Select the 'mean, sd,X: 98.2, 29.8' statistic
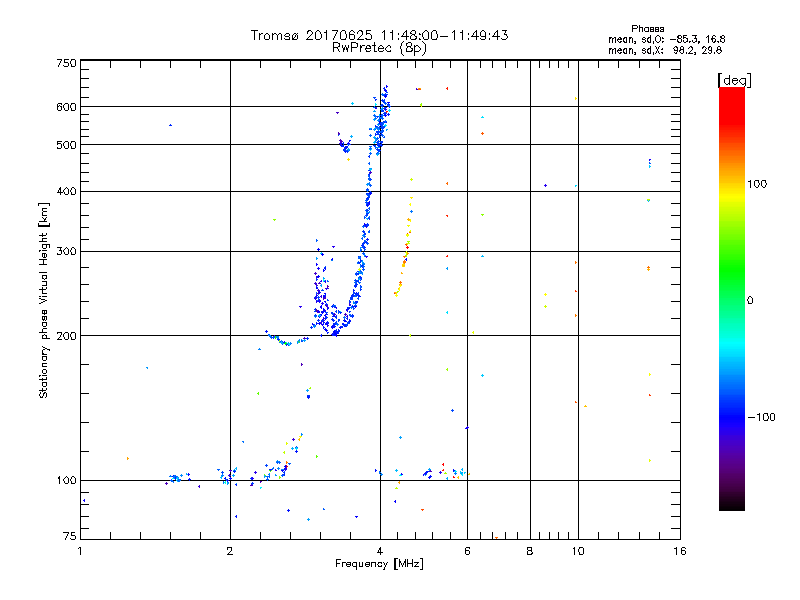800x600 pixels. [x=665, y=50]
